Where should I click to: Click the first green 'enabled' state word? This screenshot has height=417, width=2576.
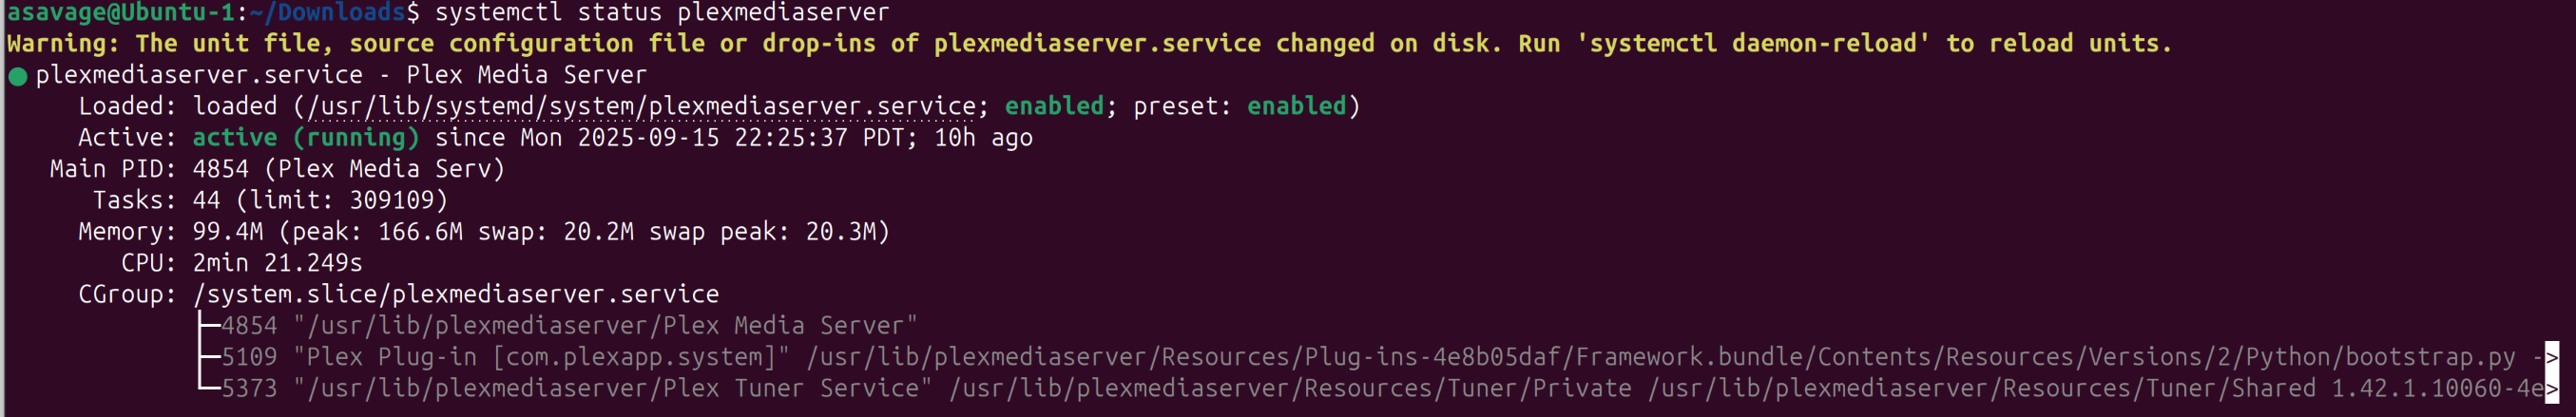pyautogui.click(x=1053, y=106)
